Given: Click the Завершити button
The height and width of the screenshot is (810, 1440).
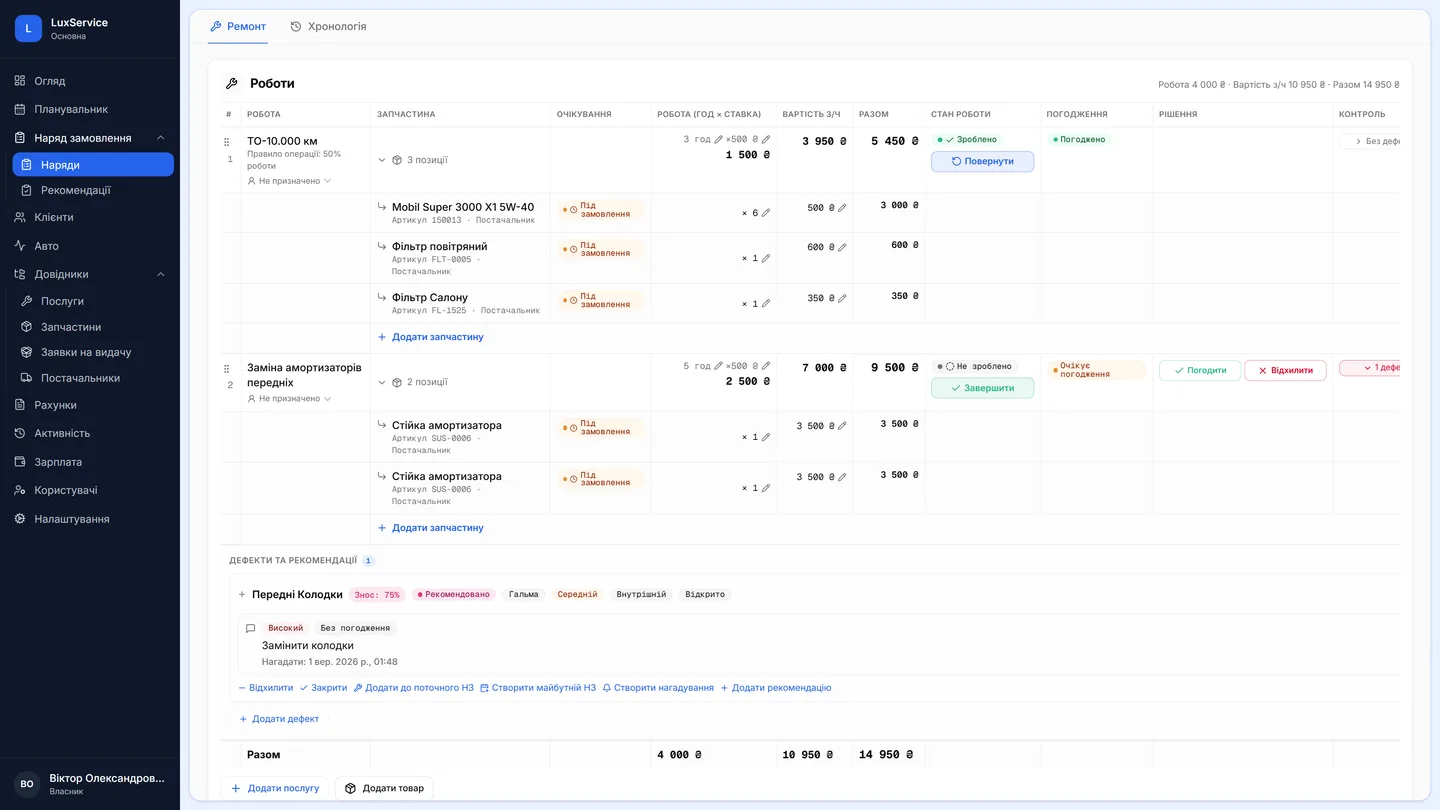Looking at the screenshot, I should pos(982,388).
